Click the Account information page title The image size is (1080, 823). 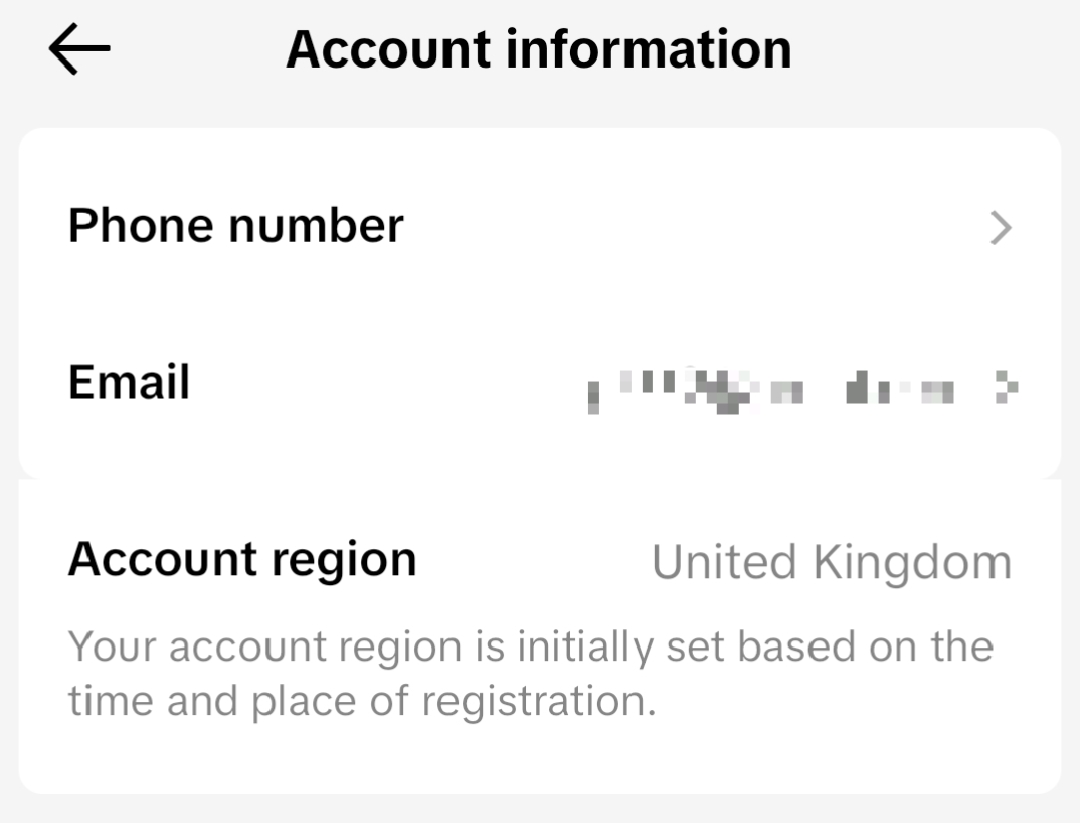pyautogui.click(x=539, y=50)
